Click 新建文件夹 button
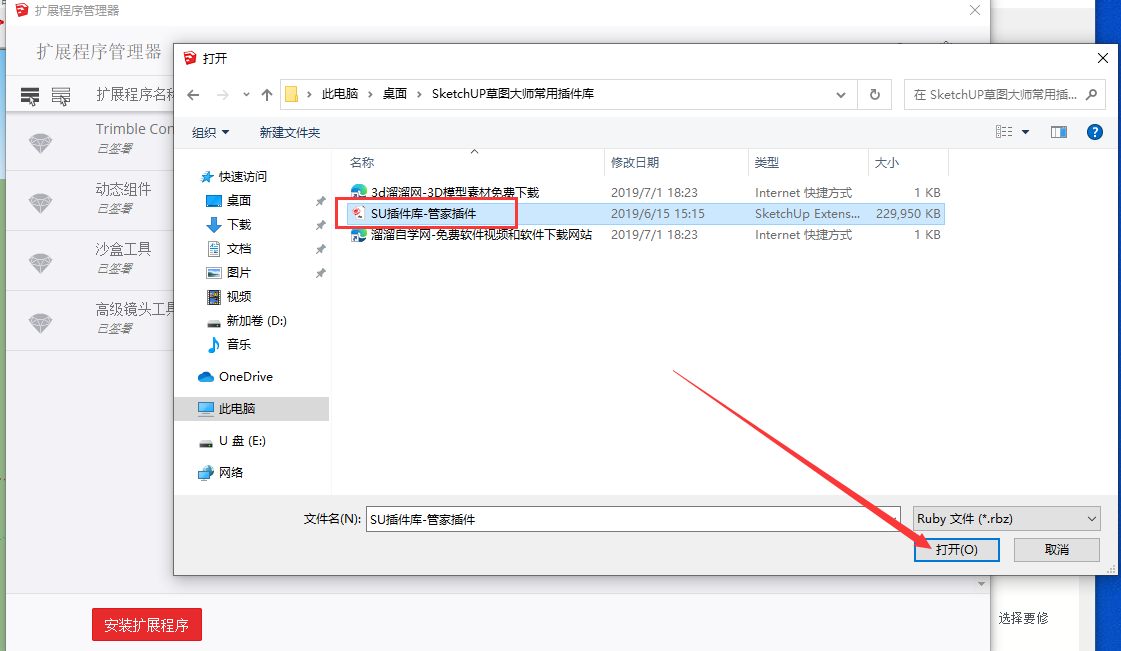This screenshot has height=651, width=1121. 290,132
